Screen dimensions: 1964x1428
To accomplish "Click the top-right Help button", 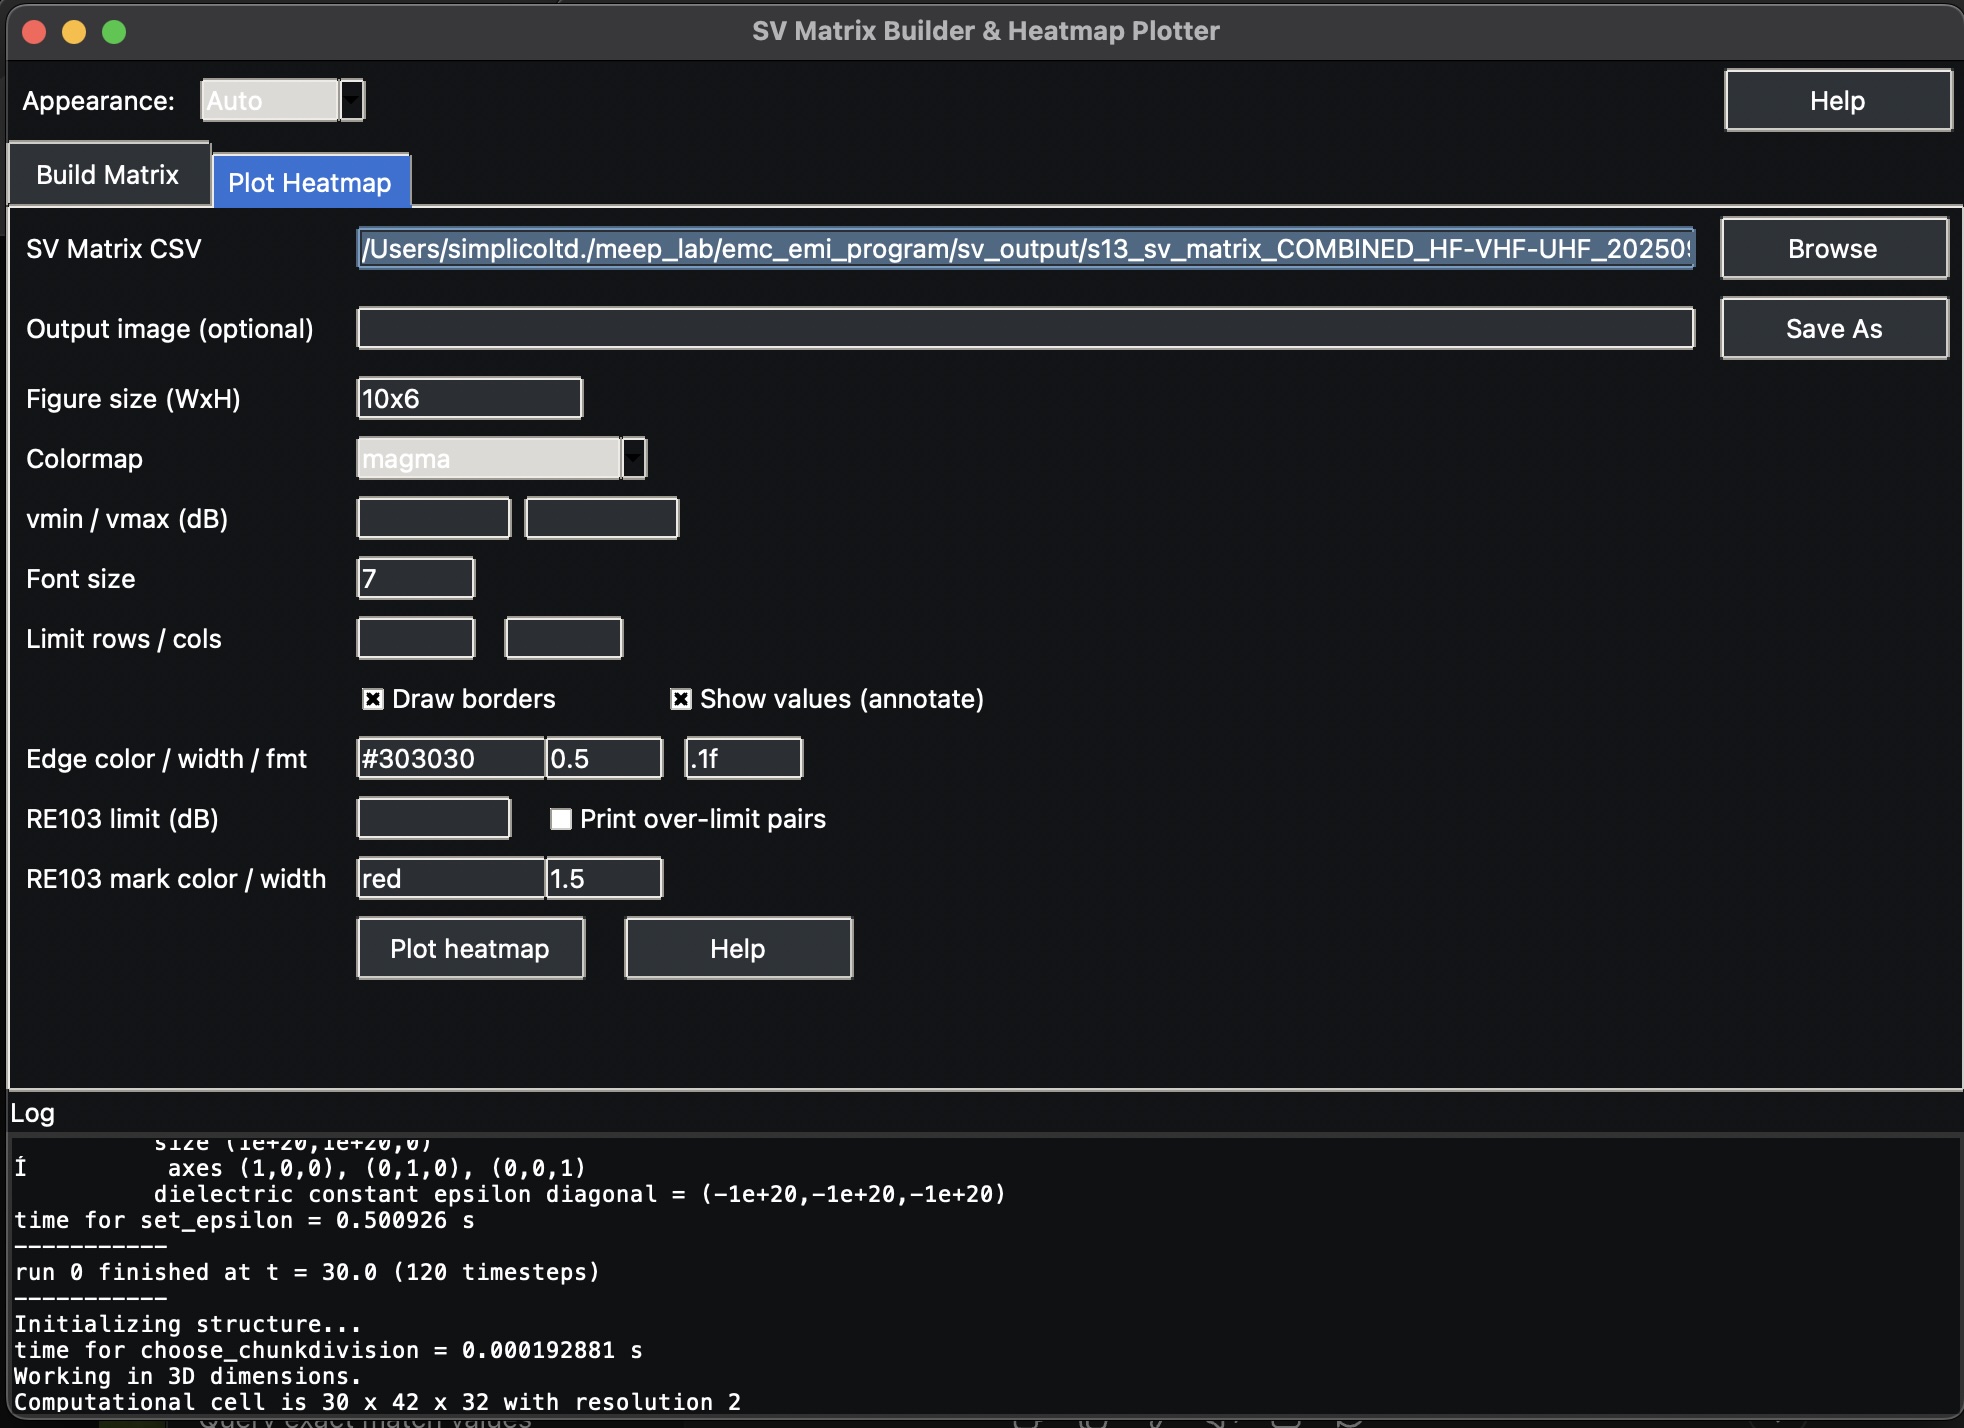I will coord(1838,100).
